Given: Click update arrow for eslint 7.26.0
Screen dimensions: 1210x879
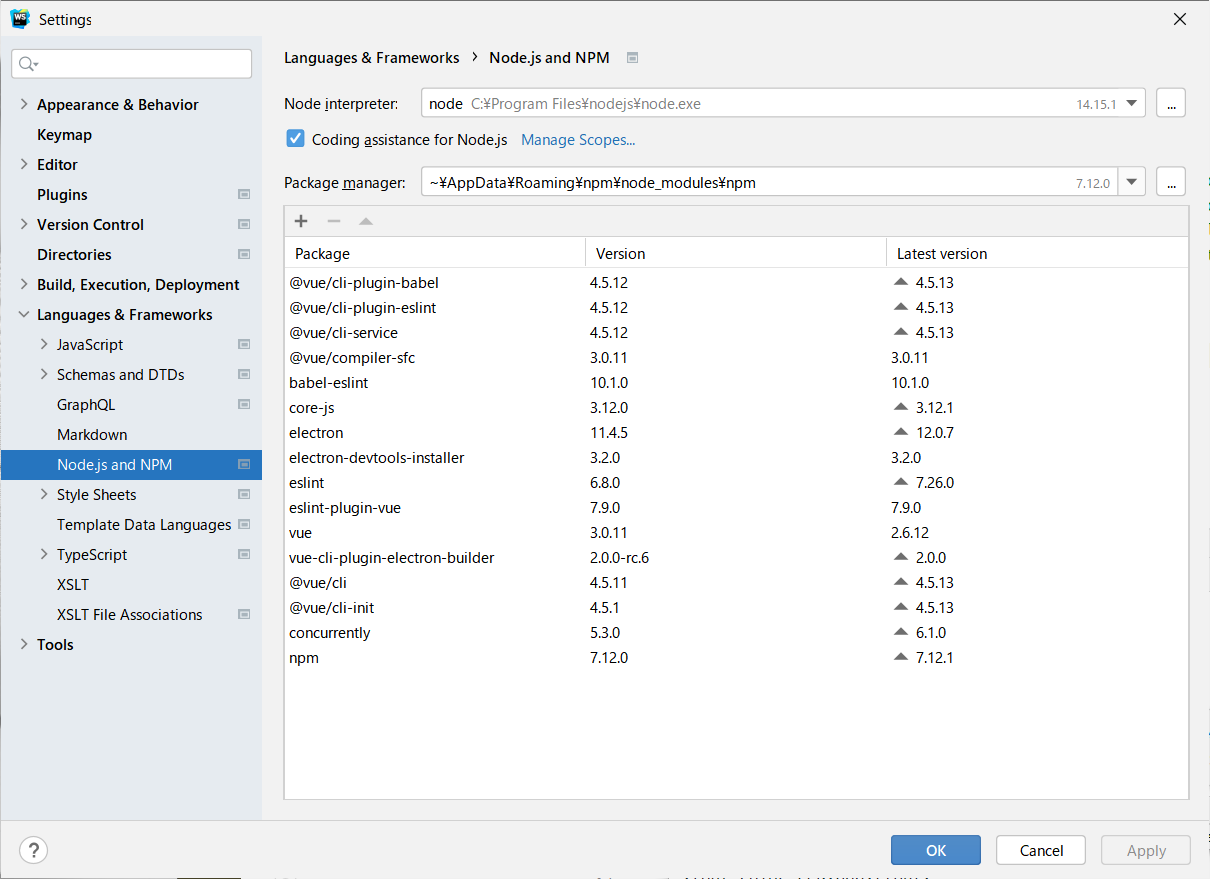Looking at the screenshot, I should (901, 482).
